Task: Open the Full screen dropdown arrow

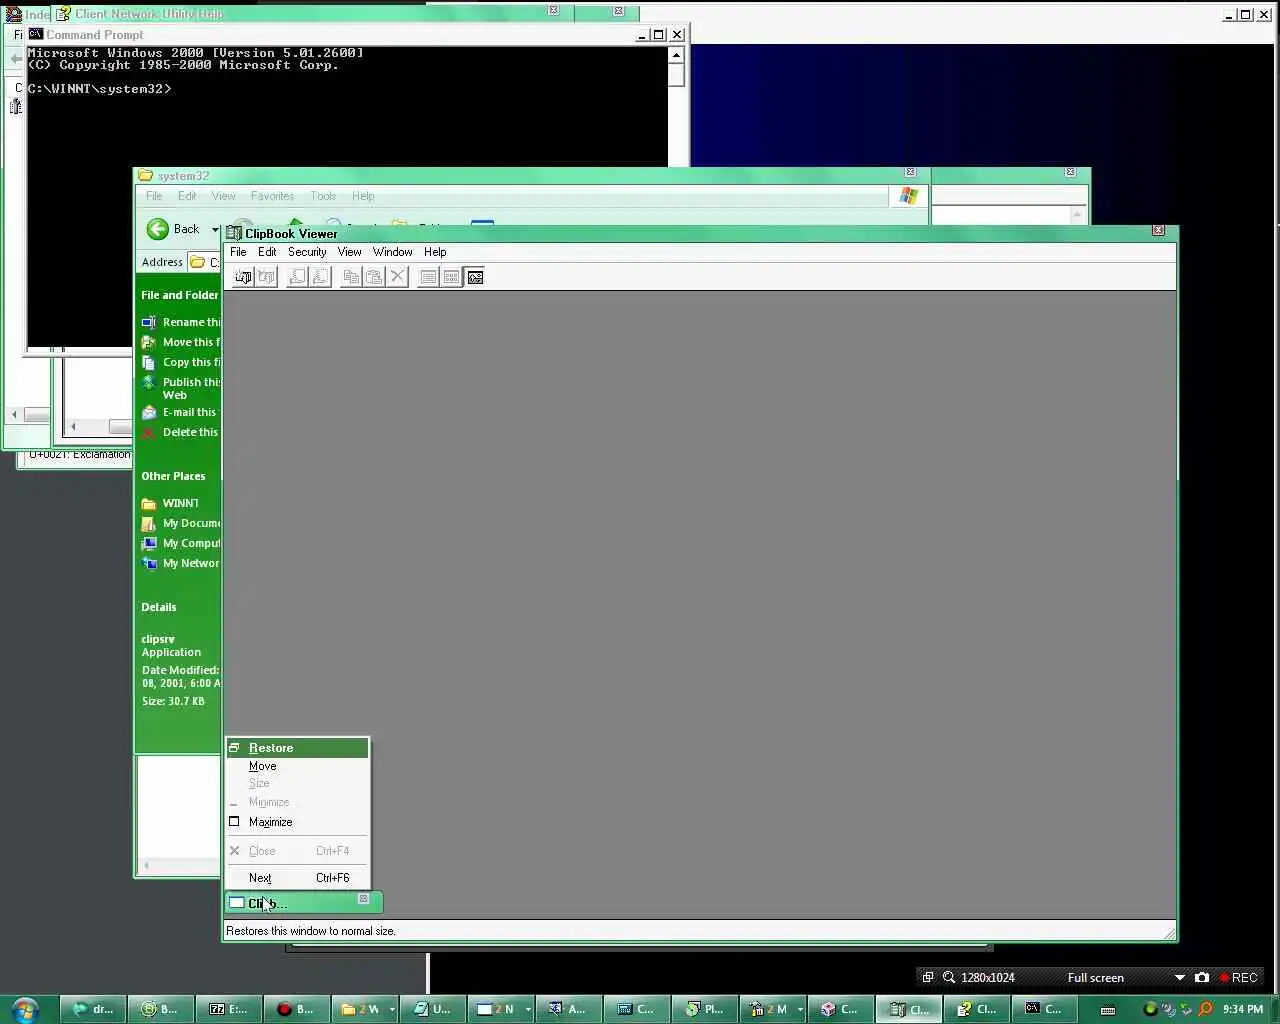Action: tap(1179, 978)
